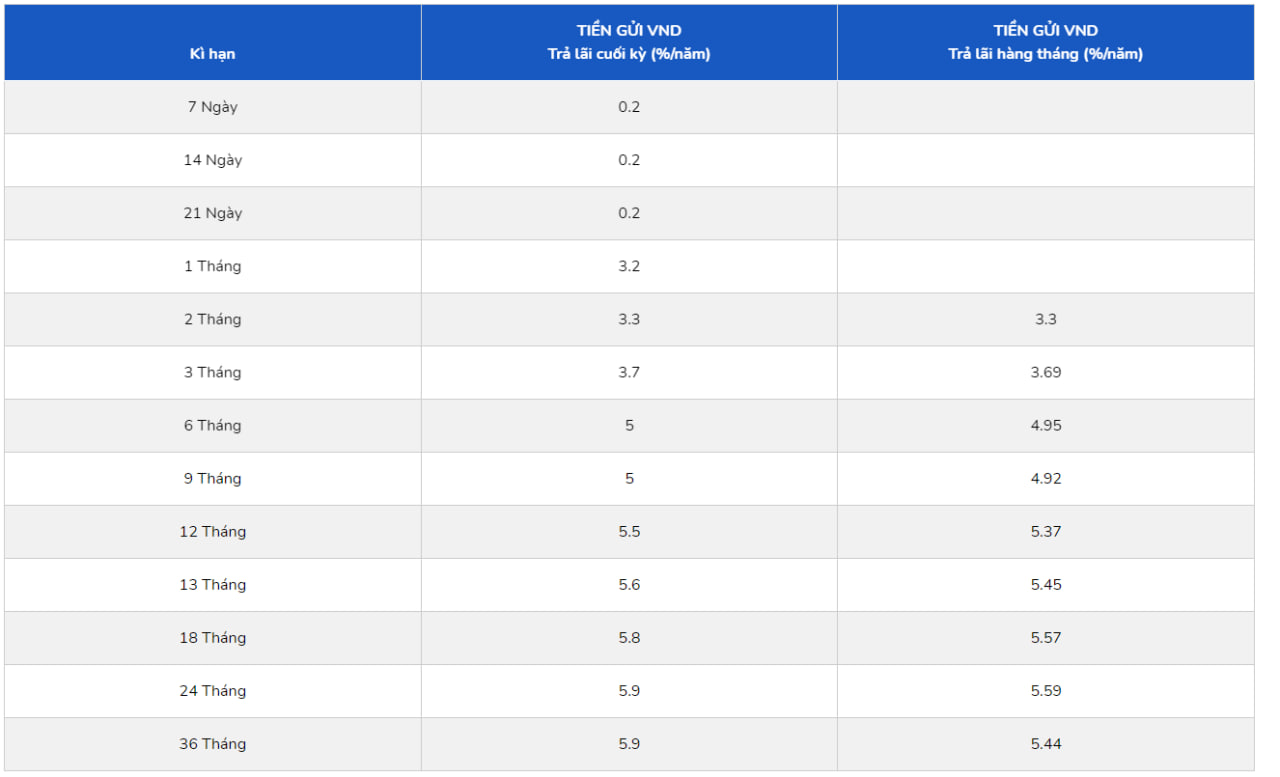Viewport: 1280px width, 777px height.
Task: Click the 6 Tháng term cell
Action: [x=212, y=425]
